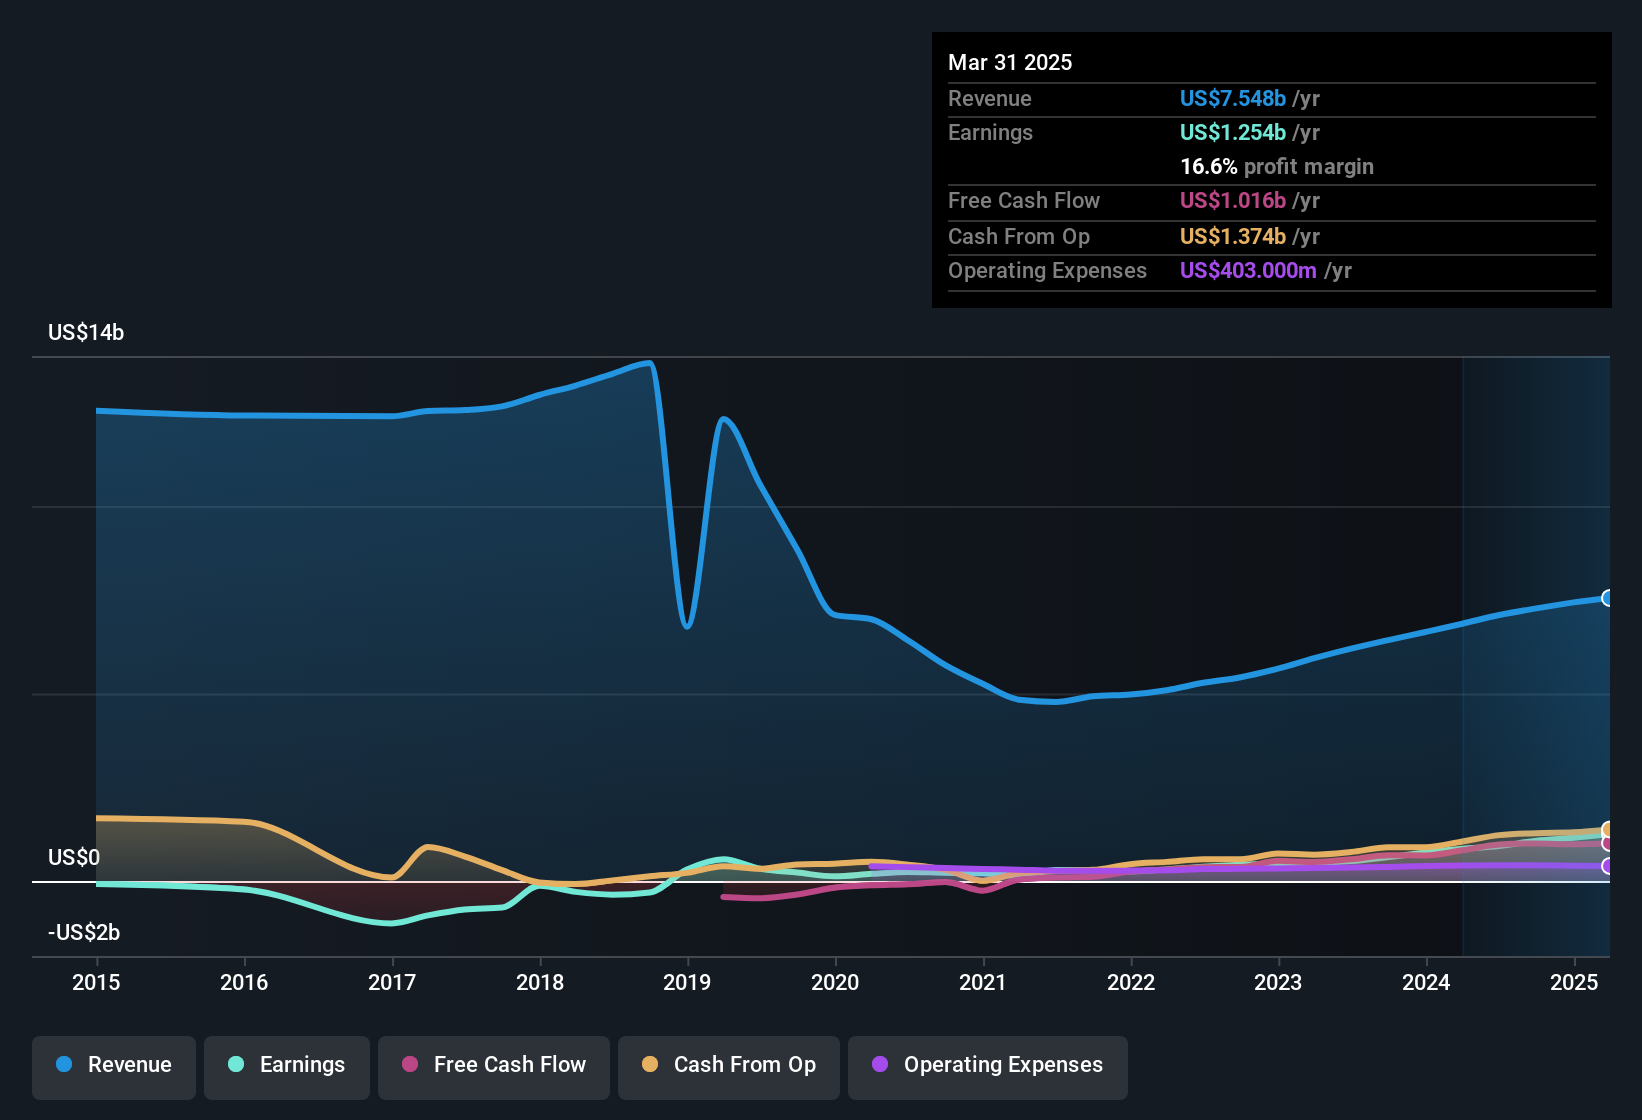Click the 2017 x-axis label
Viewport: 1642px width, 1120px height.
(x=392, y=982)
